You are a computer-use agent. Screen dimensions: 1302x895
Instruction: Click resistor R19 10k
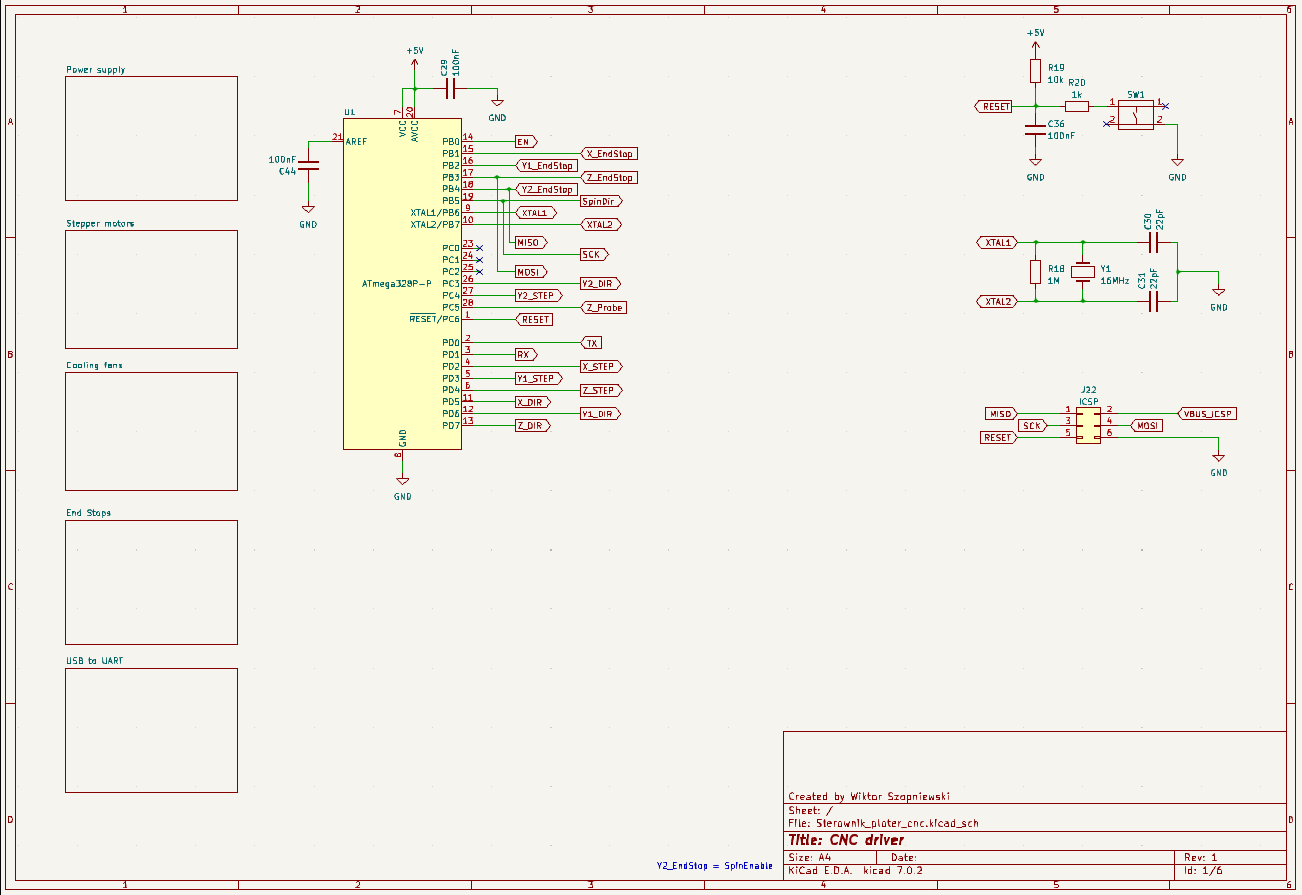[x=1036, y=71]
